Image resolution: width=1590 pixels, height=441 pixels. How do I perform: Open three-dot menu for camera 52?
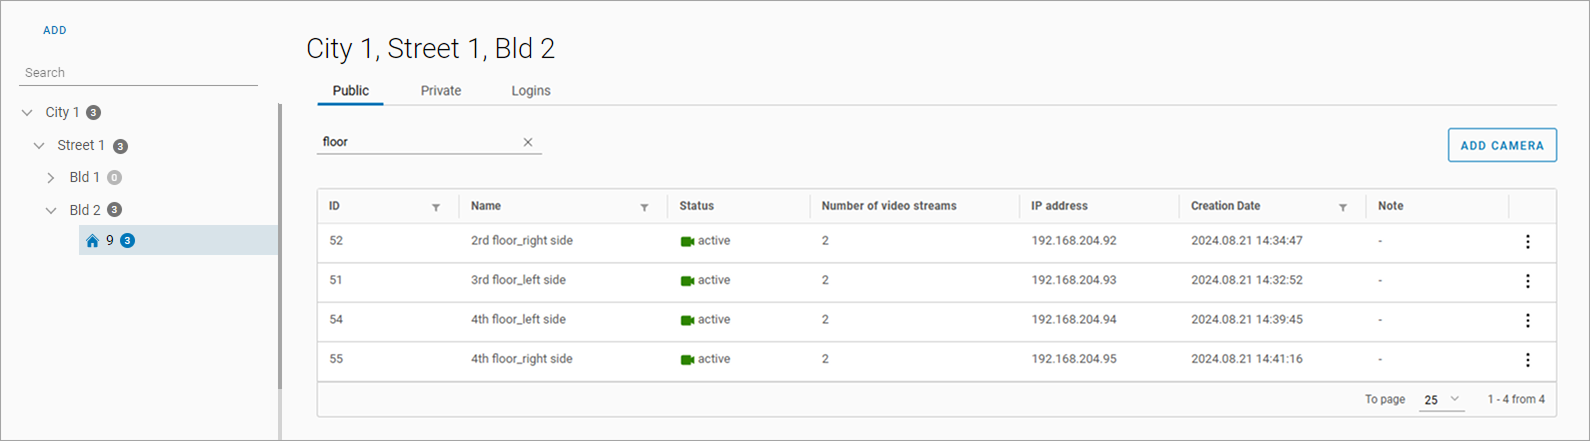click(1527, 242)
